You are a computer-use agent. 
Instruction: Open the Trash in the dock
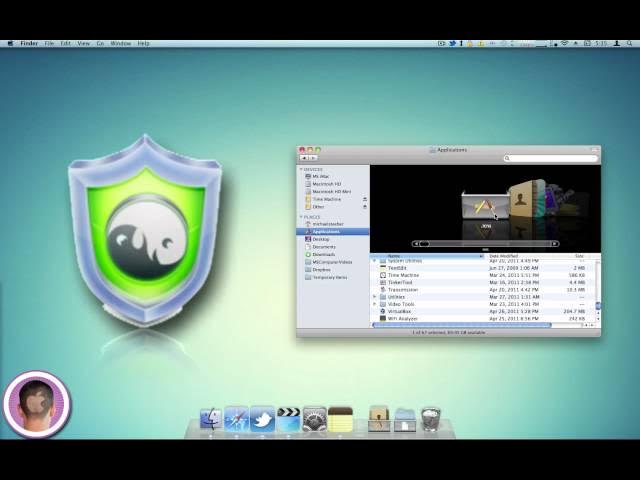point(431,419)
